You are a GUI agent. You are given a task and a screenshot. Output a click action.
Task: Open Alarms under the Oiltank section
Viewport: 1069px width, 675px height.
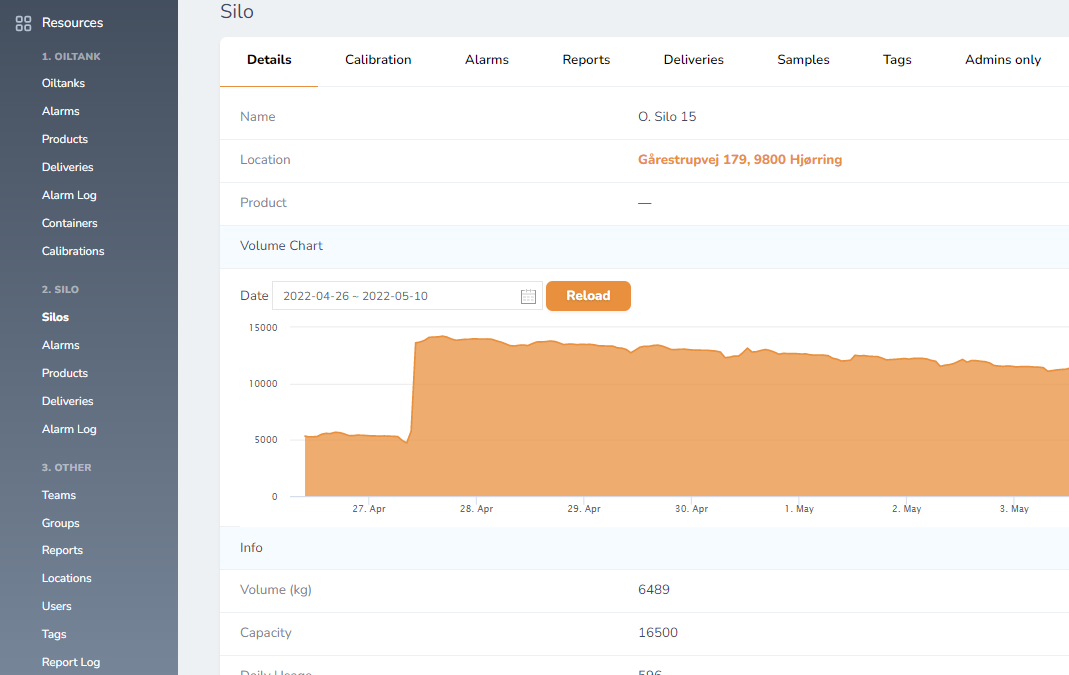[x=61, y=111]
